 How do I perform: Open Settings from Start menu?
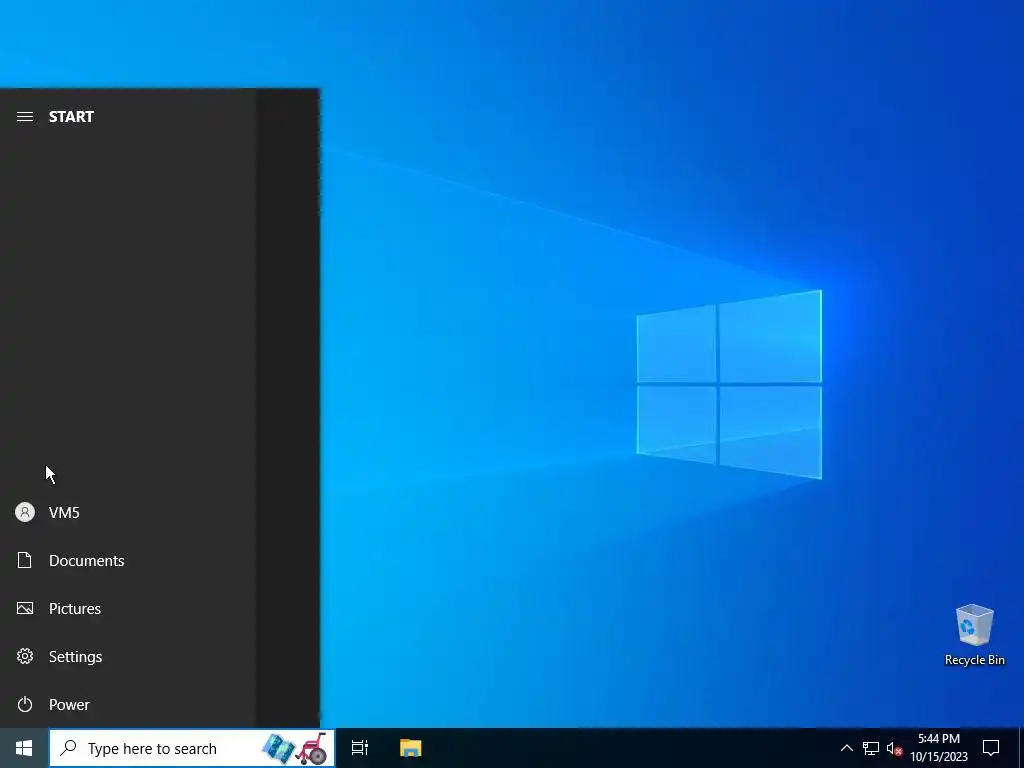point(128,656)
